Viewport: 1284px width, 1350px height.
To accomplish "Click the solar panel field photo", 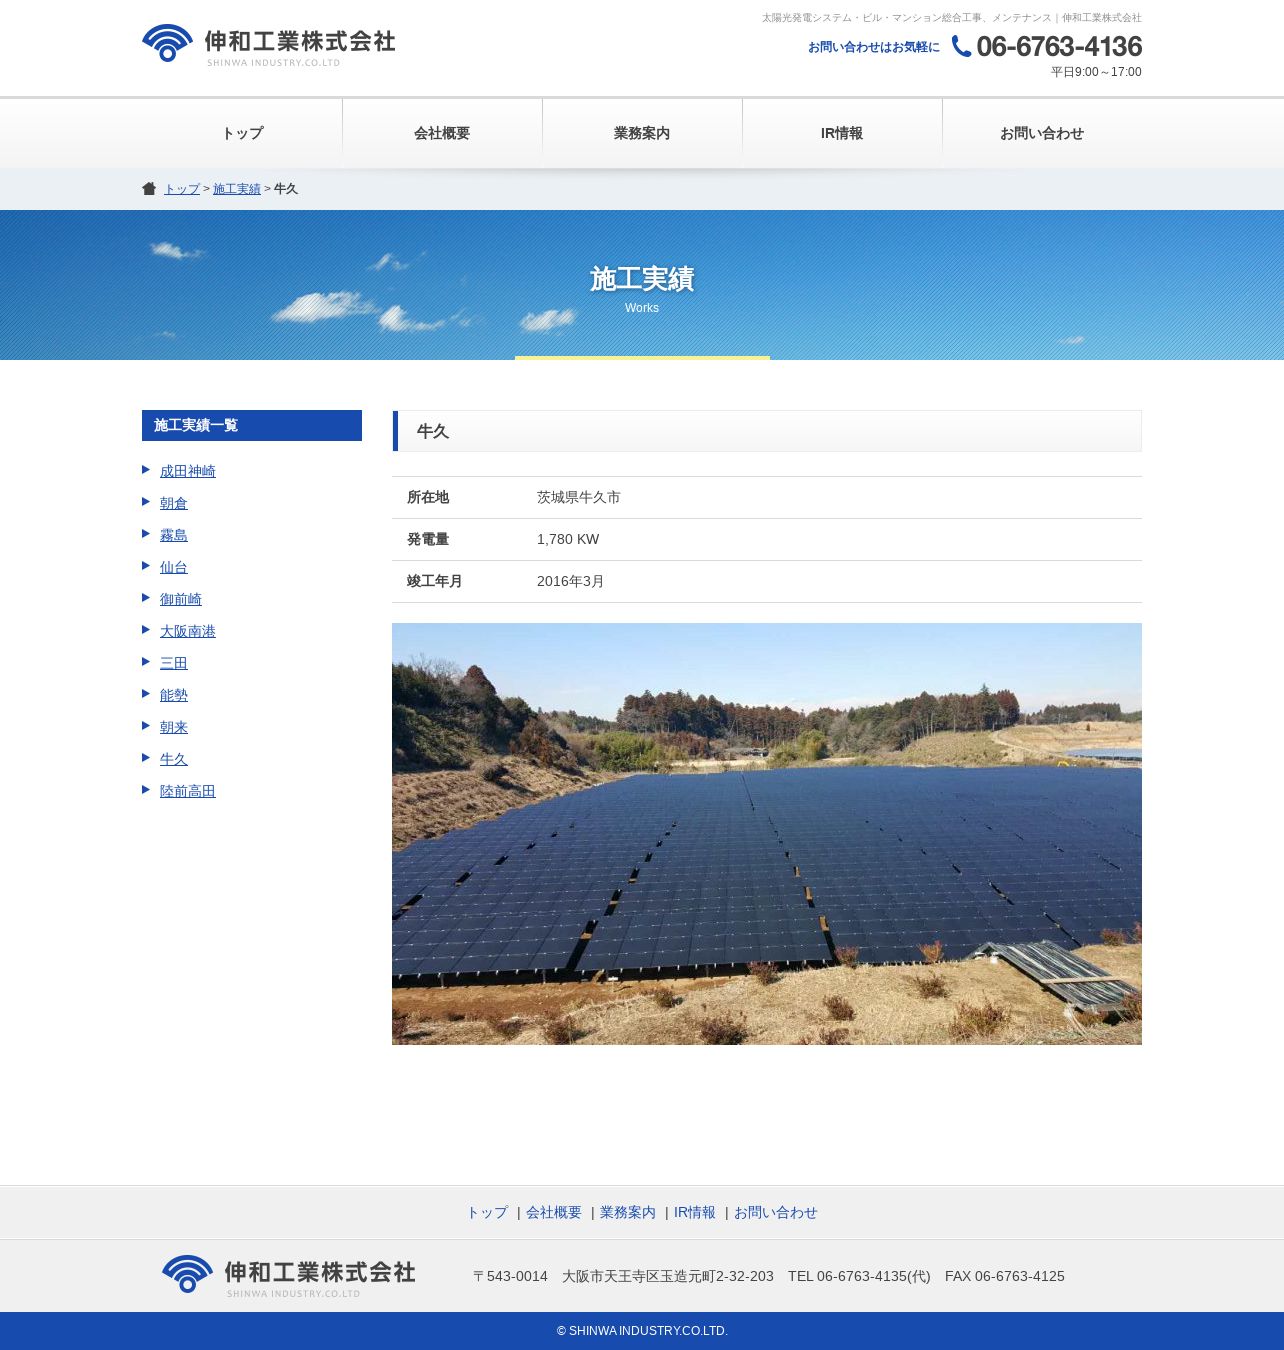I will point(767,834).
